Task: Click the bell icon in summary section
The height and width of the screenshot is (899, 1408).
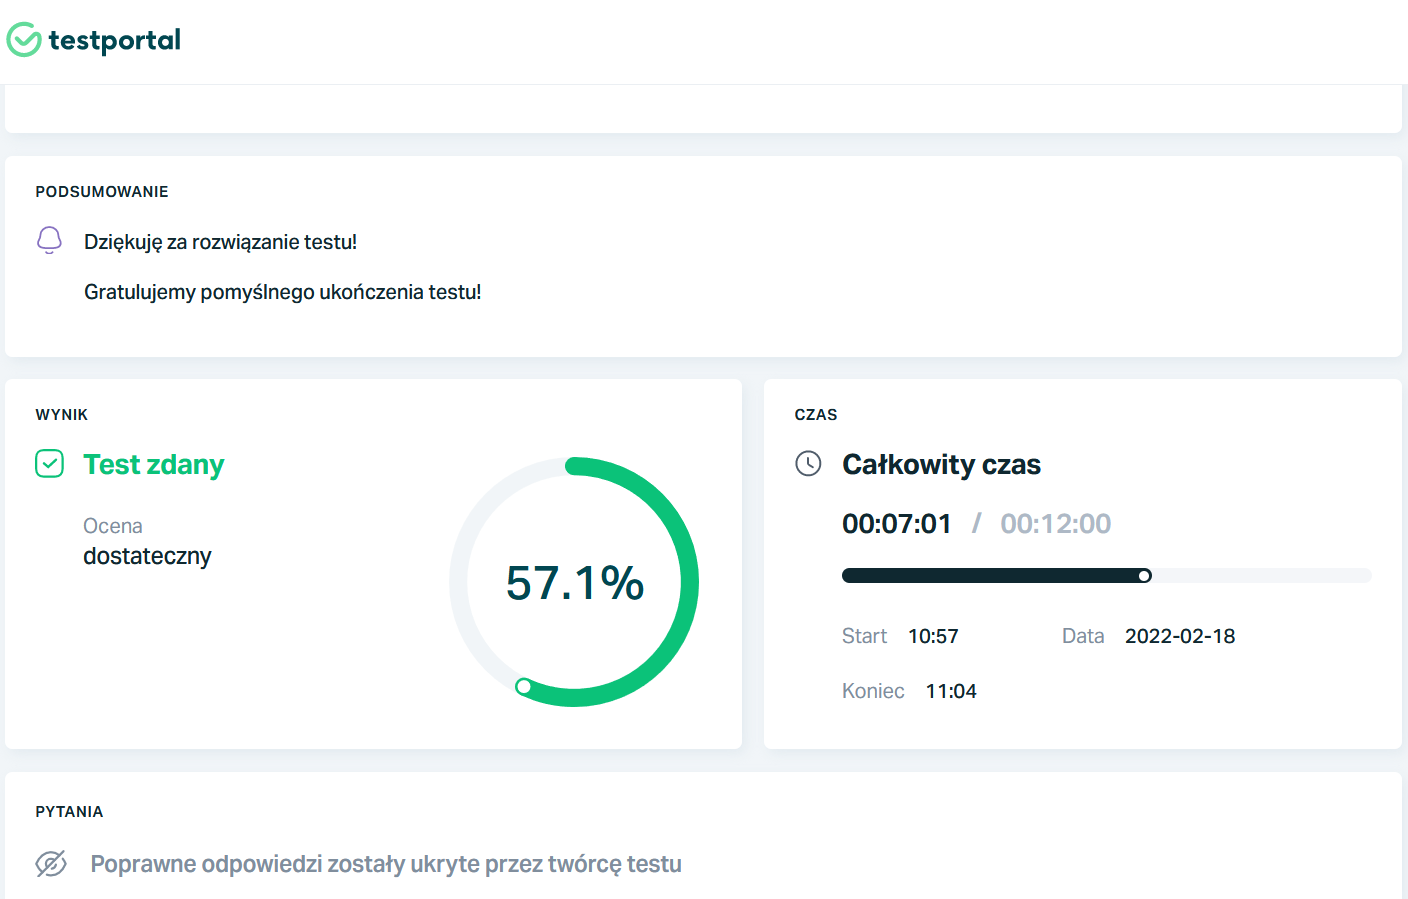Action: pos(49,241)
